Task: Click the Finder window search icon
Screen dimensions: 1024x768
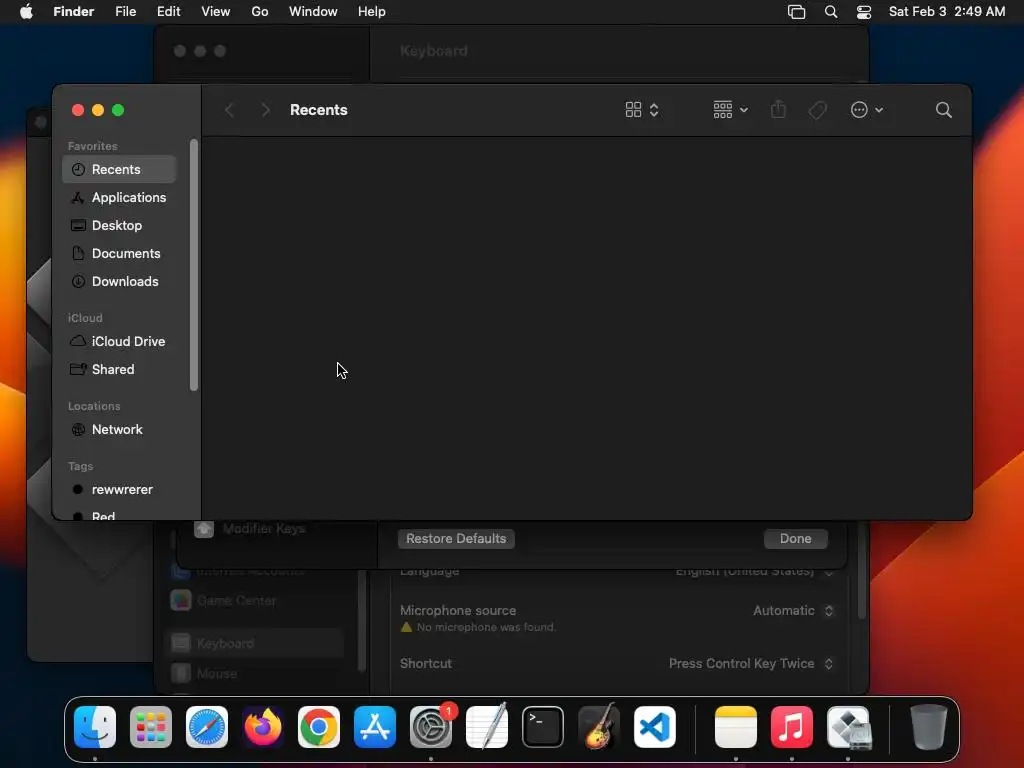Action: click(944, 110)
